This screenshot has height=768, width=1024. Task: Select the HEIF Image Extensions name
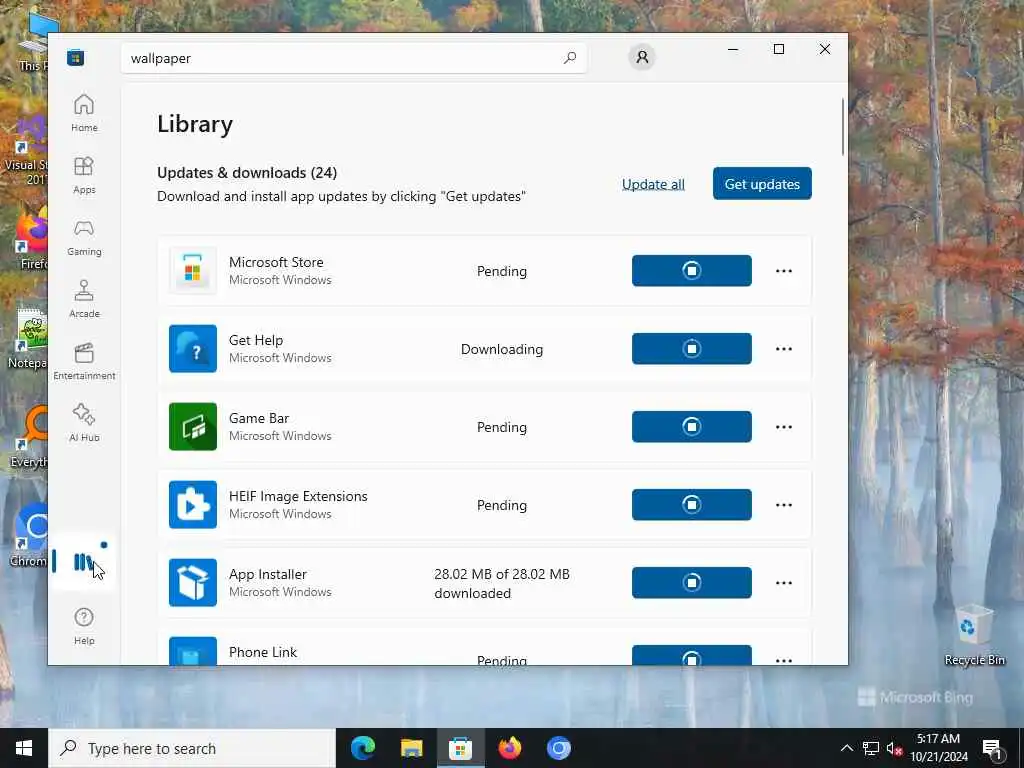298,496
